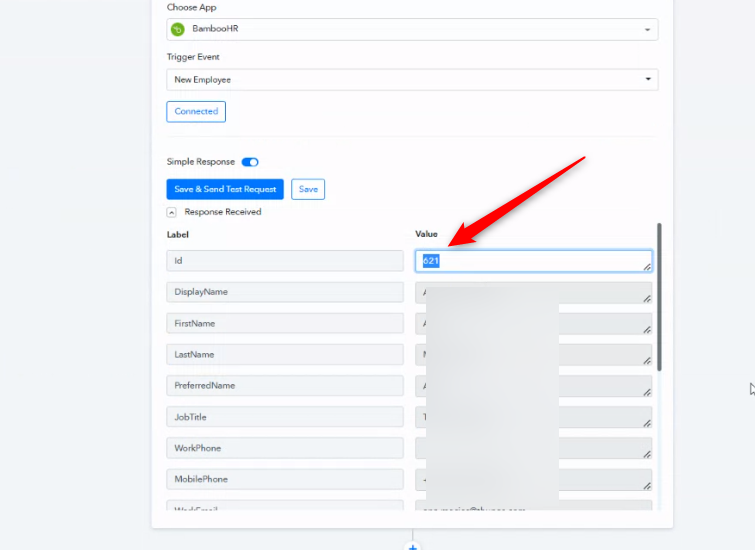This screenshot has width=755, height=550.
Task: Click resize handle of the Id value field
Action: (x=647, y=267)
